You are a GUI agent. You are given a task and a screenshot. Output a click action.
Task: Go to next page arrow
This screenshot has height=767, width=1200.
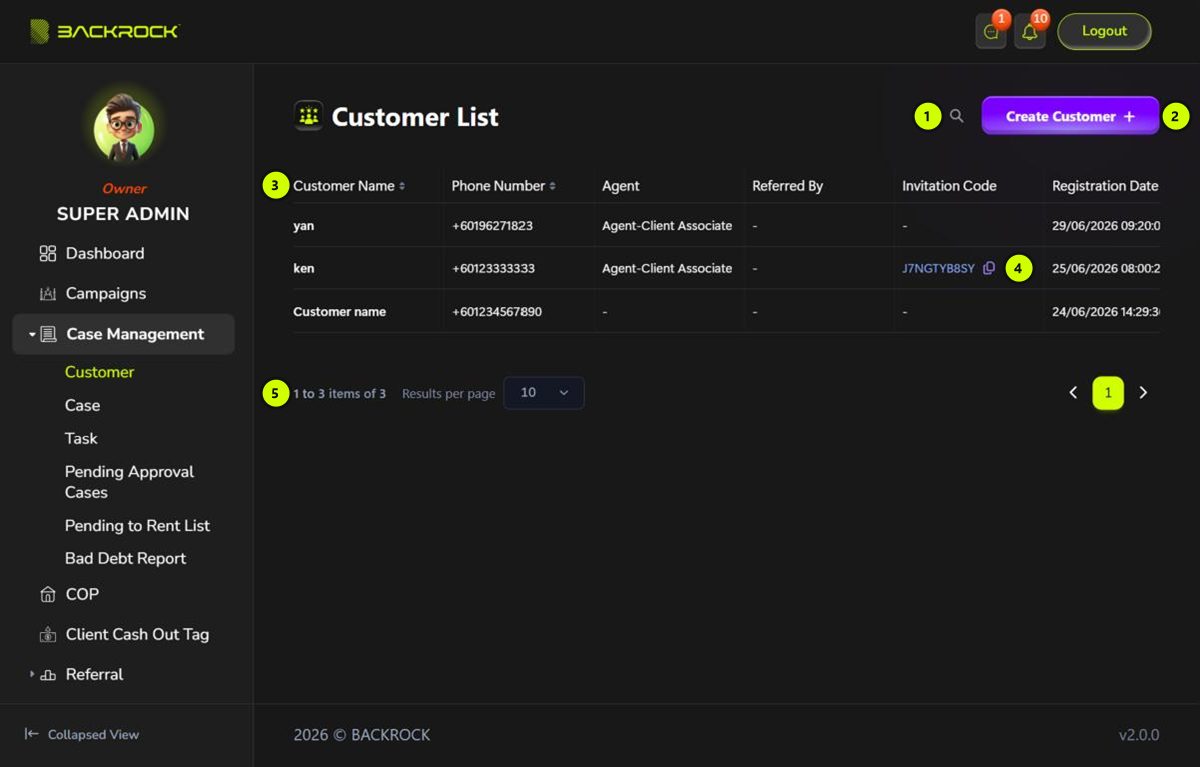coord(1143,393)
